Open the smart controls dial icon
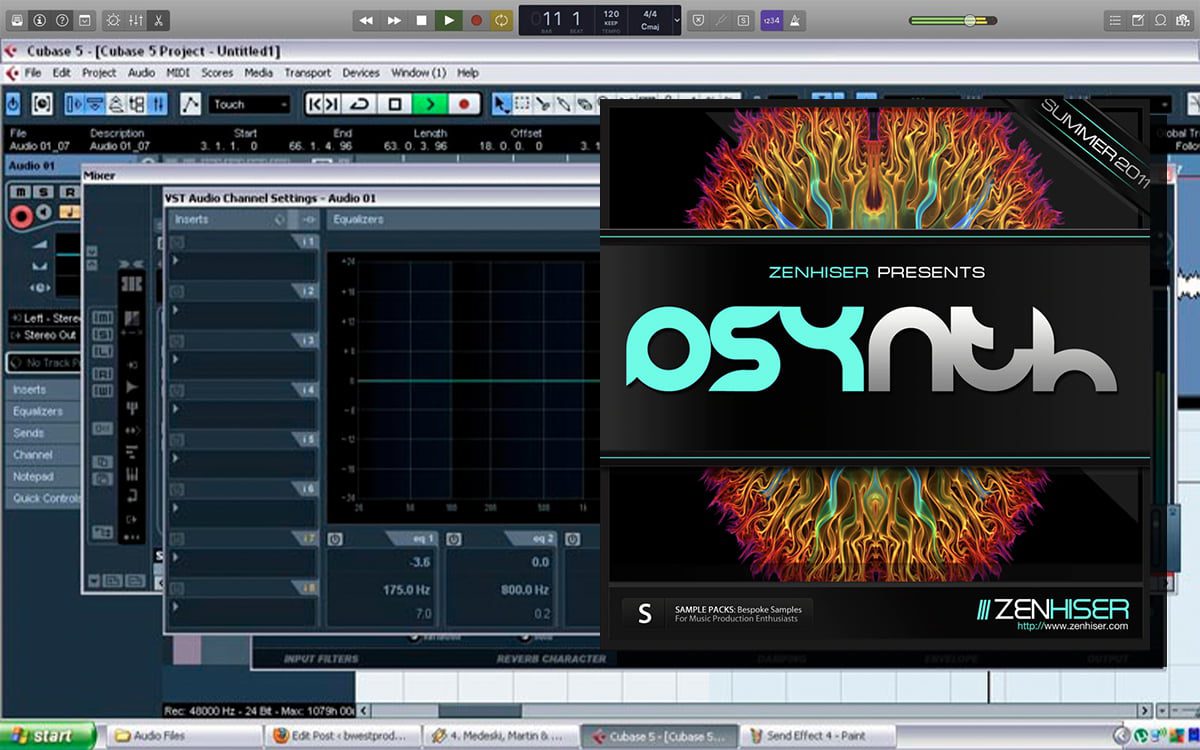Image resolution: width=1200 pixels, height=750 pixels. point(112,20)
